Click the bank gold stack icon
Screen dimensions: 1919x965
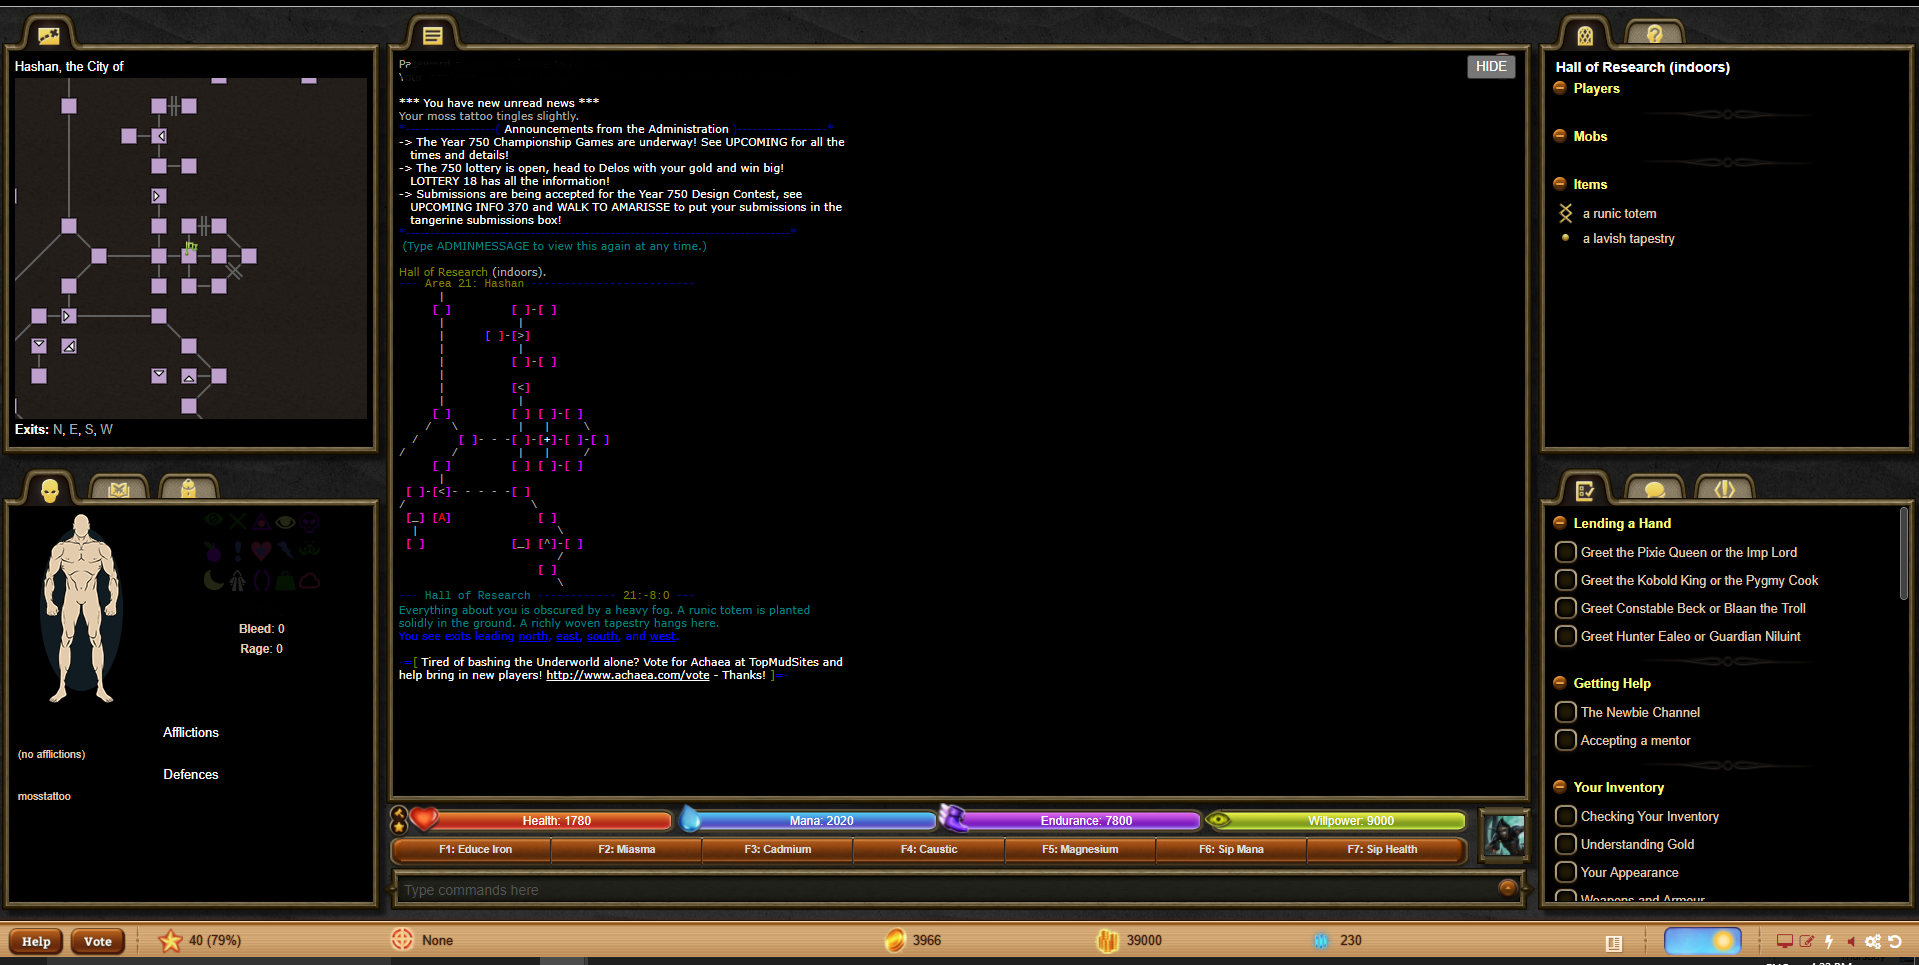1107,940
